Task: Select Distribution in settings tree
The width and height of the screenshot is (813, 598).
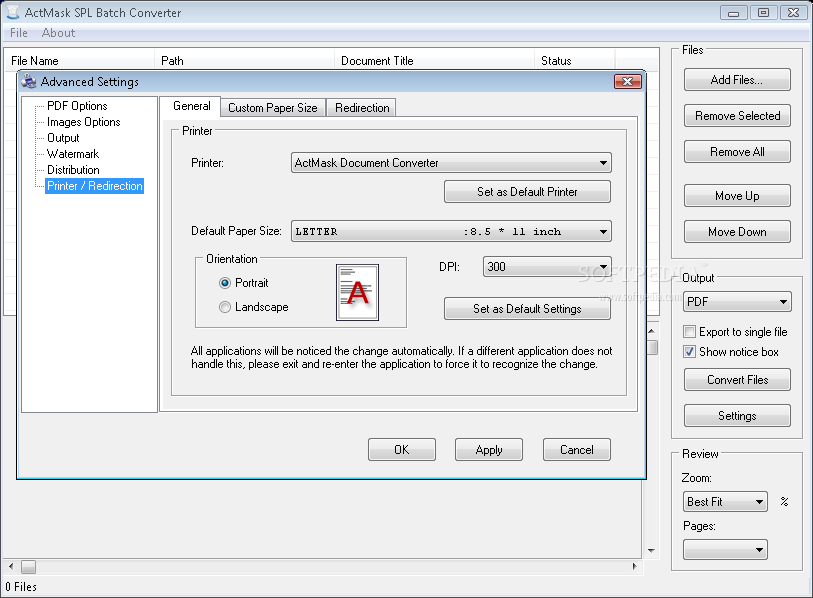Action: point(73,170)
